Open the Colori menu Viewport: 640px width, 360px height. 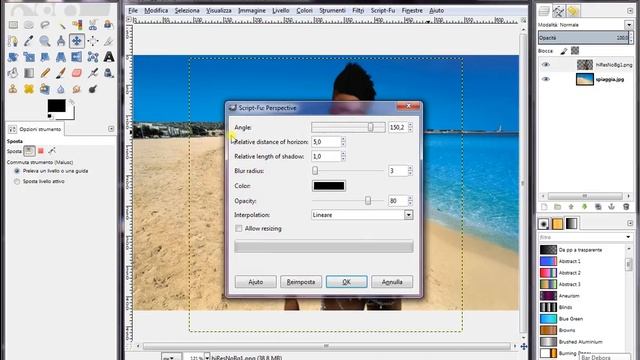click(304, 11)
